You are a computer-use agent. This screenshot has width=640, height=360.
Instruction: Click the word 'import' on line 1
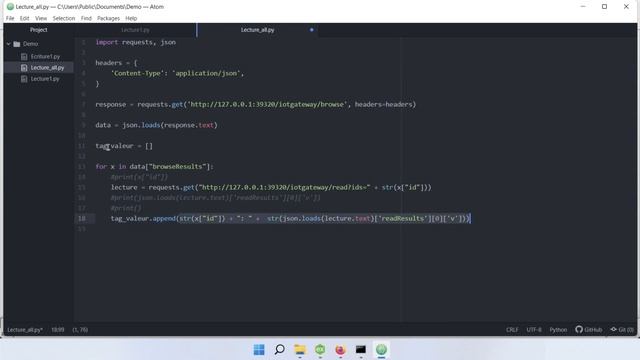pos(107,42)
